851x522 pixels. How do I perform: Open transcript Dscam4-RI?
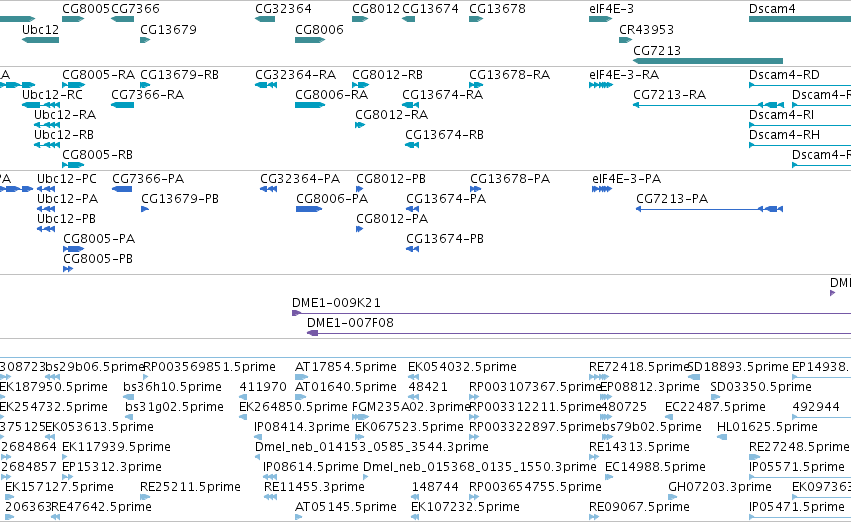tap(800, 125)
